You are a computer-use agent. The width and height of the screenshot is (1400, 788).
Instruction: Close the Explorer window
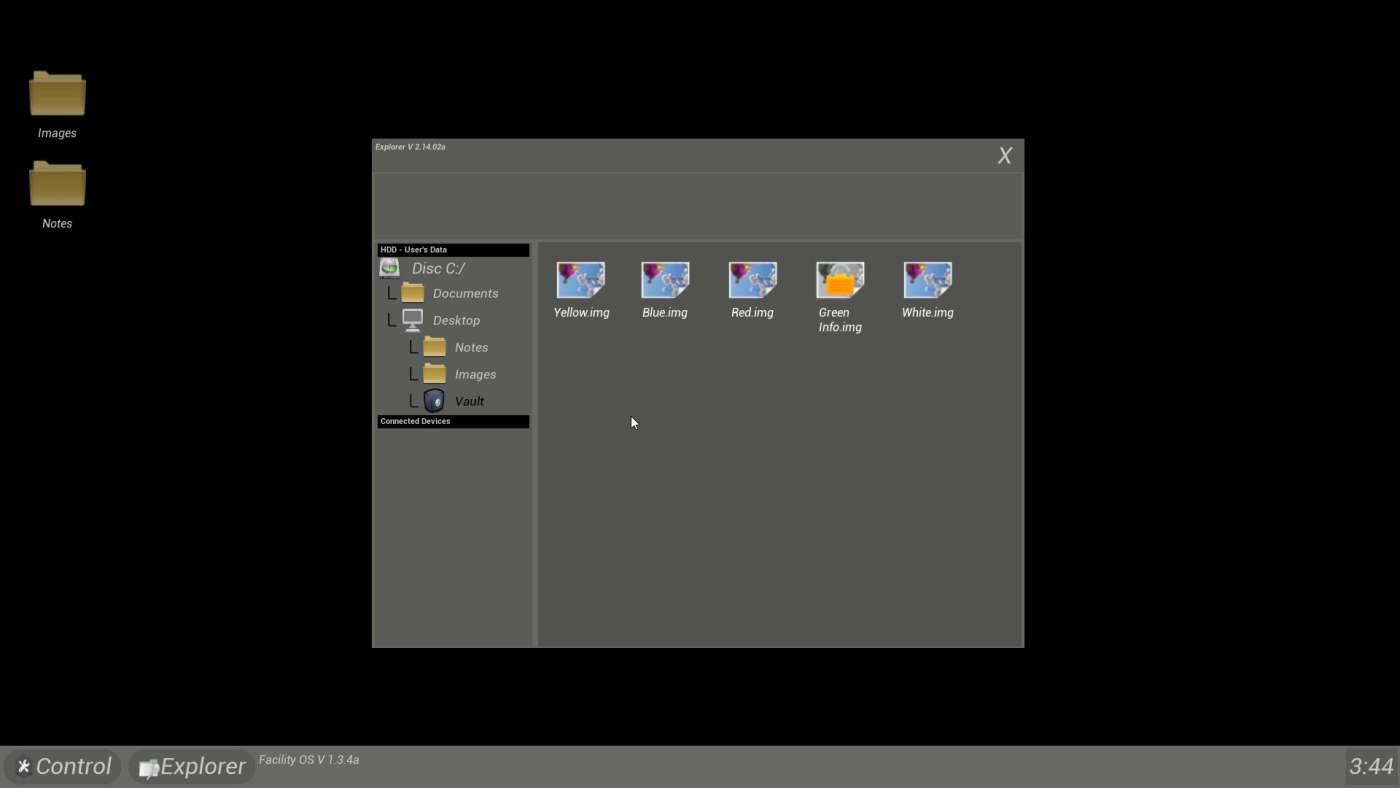click(1005, 156)
